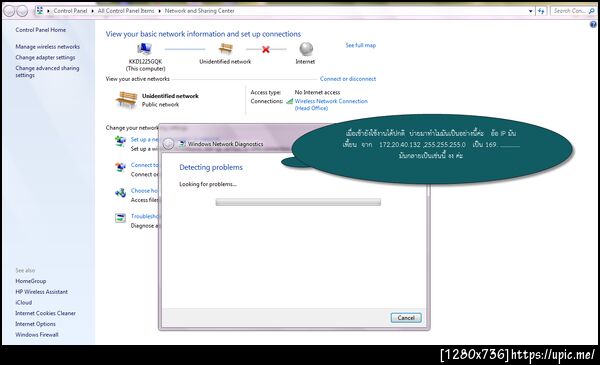Screen dimensions: 600x365
Task: Expand the arrow after Control Panel breadcrumb
Action: (93, 11)
